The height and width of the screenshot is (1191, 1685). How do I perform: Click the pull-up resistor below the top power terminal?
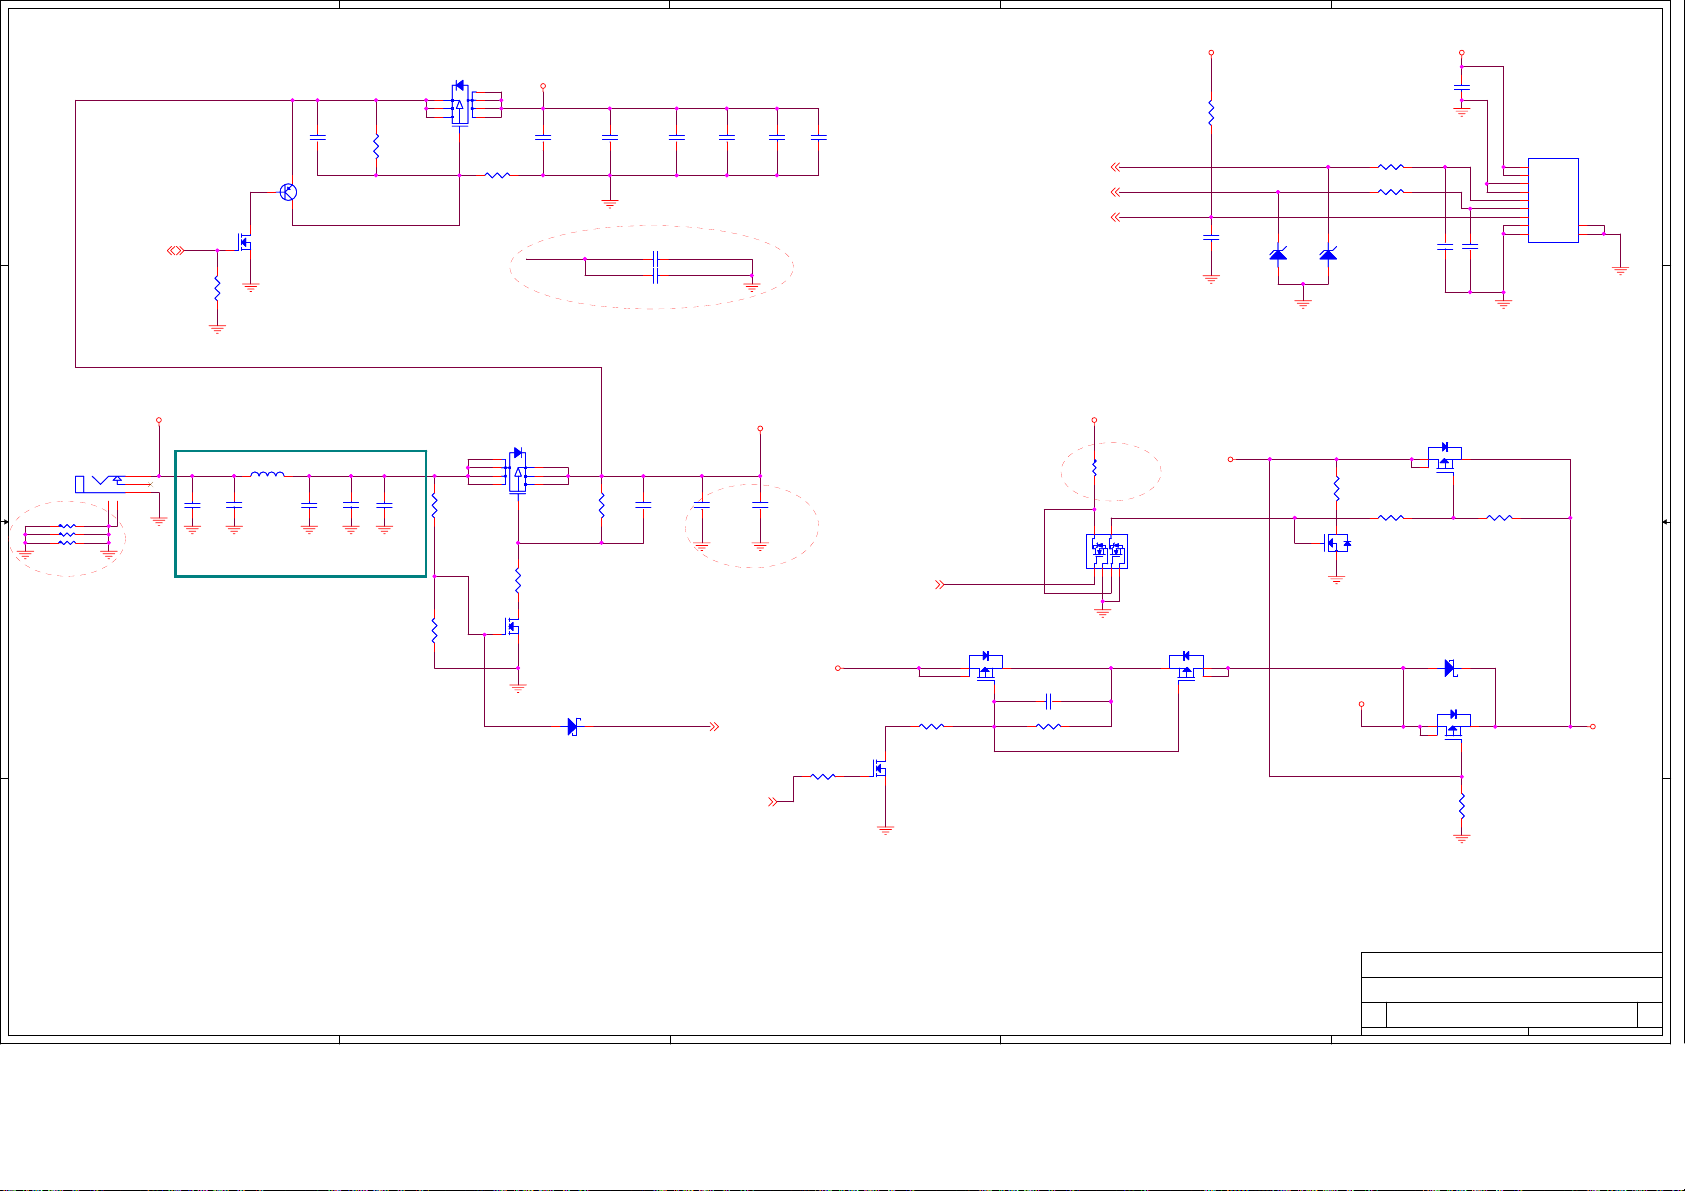1211,112
